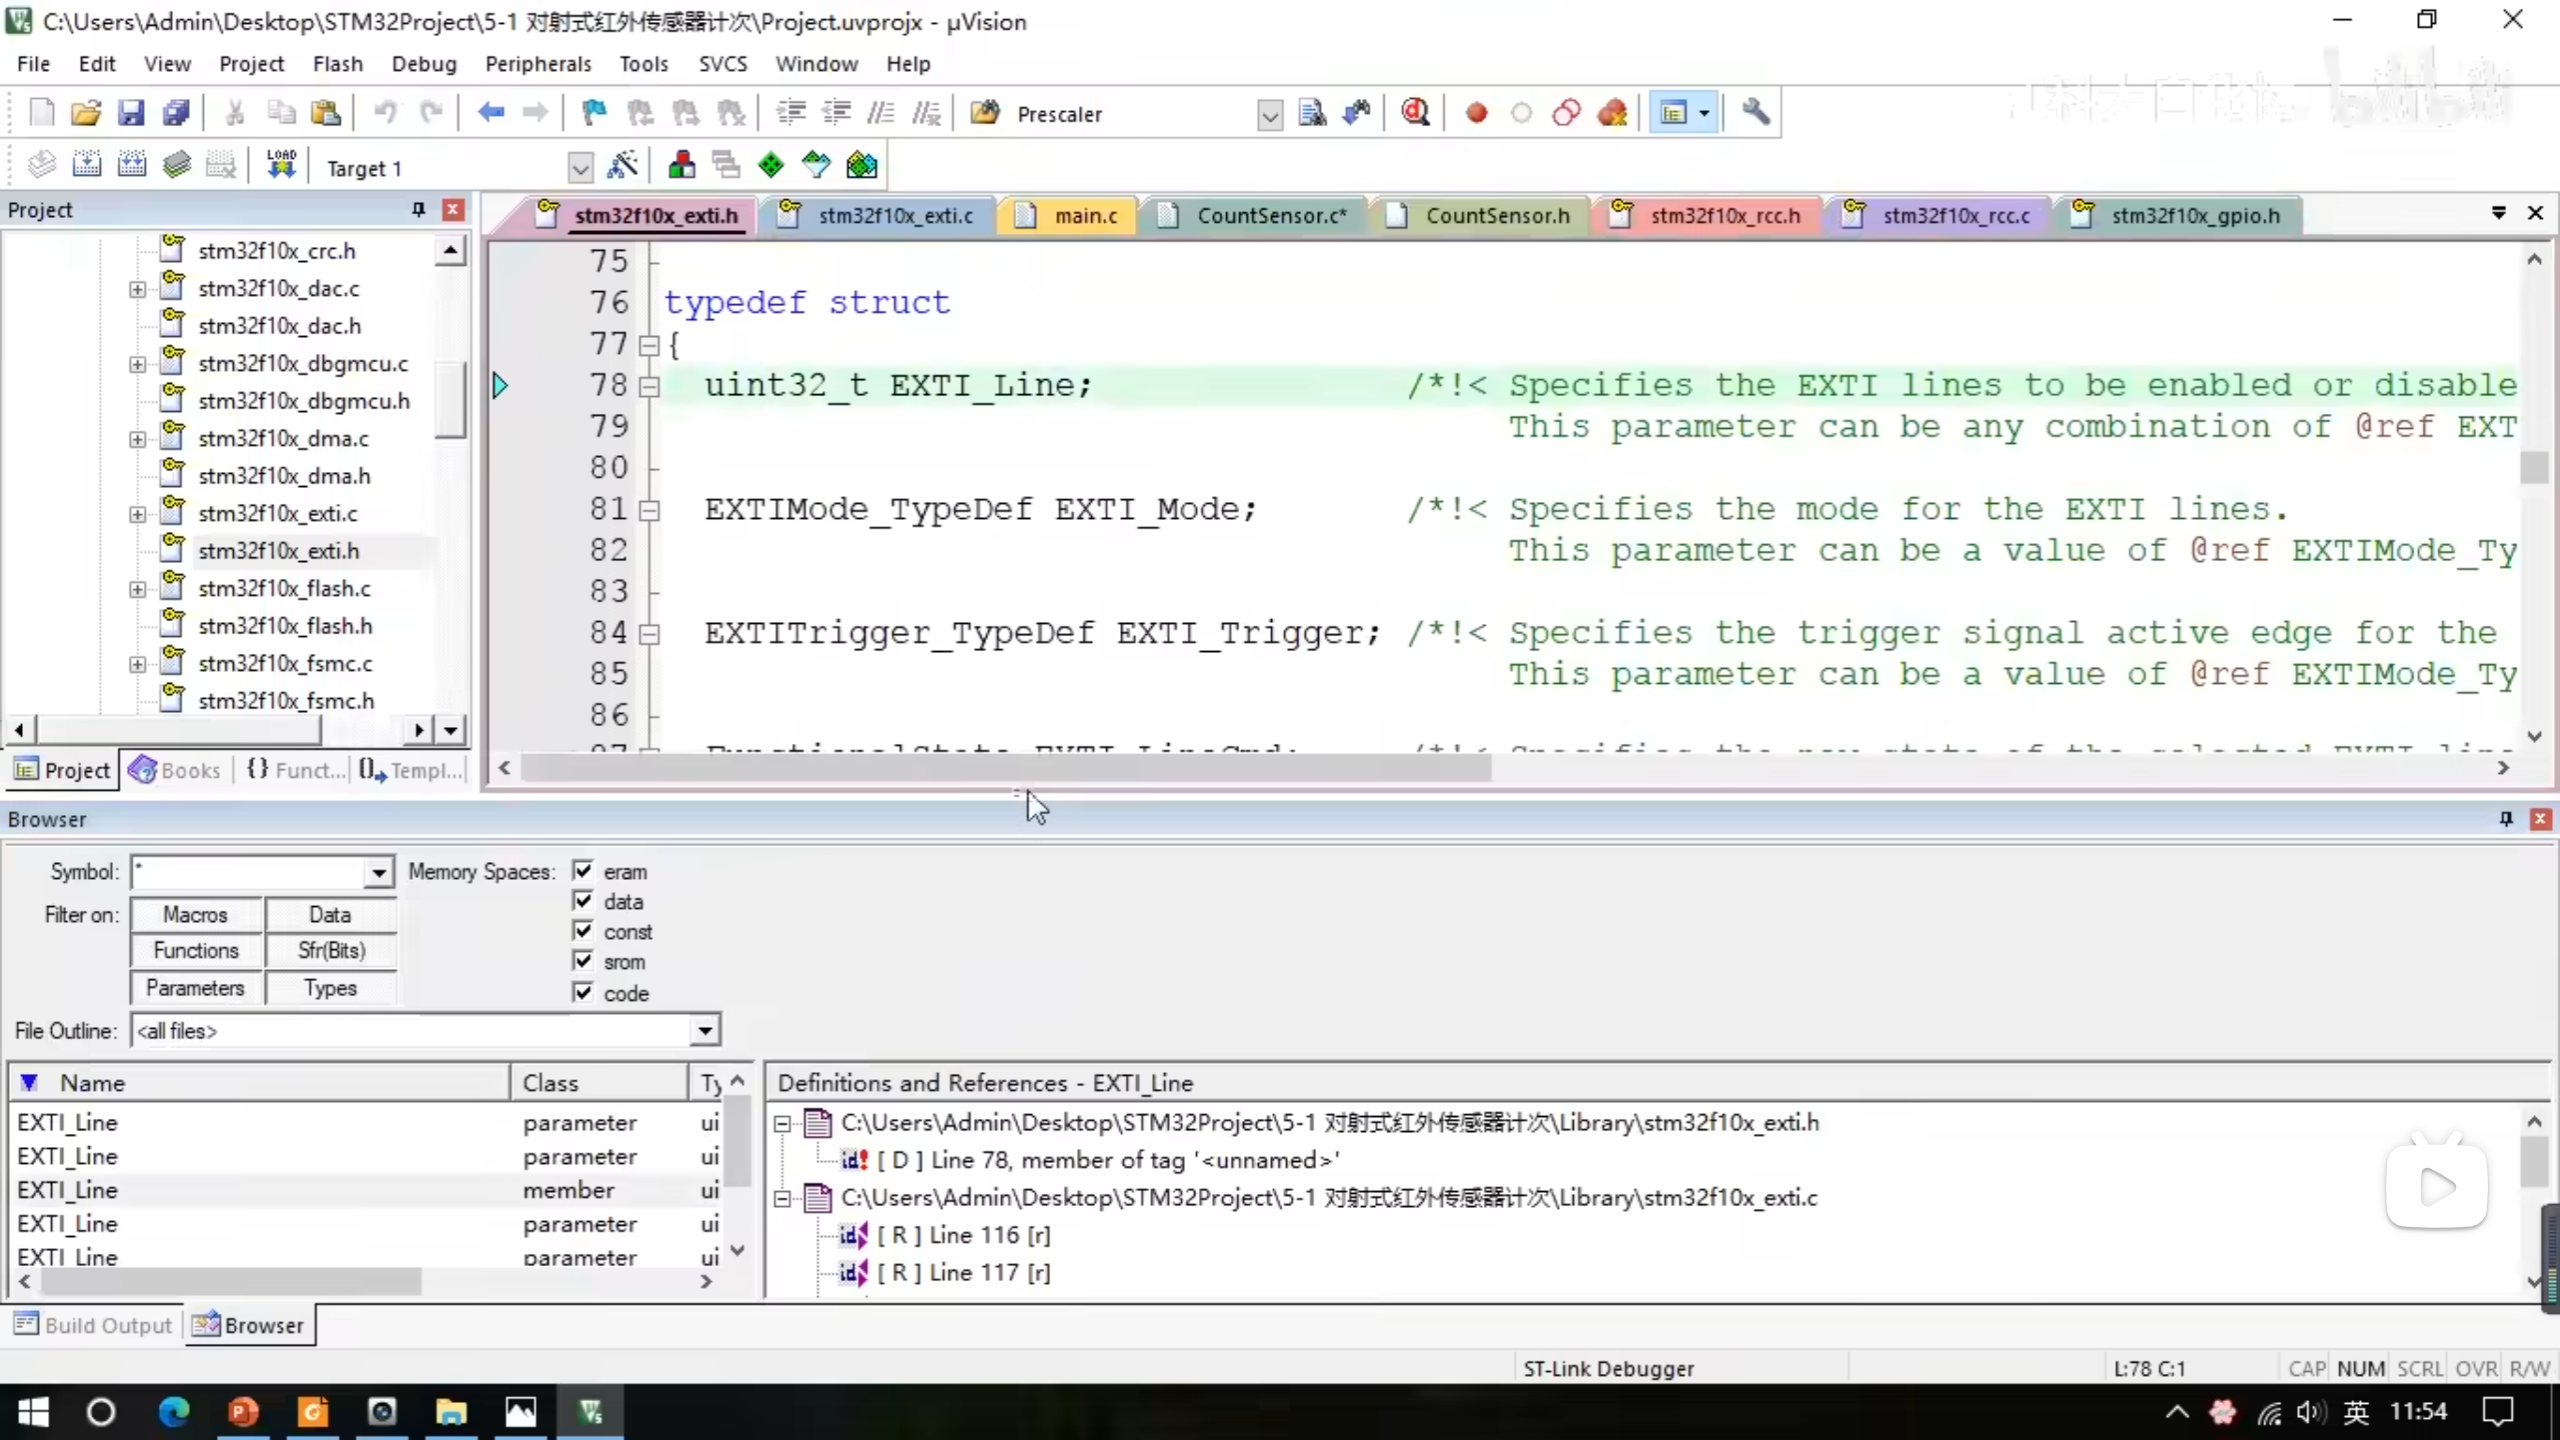Uncheck the eram memory space checkbox

pyautogui.click(x=583, y=870)
